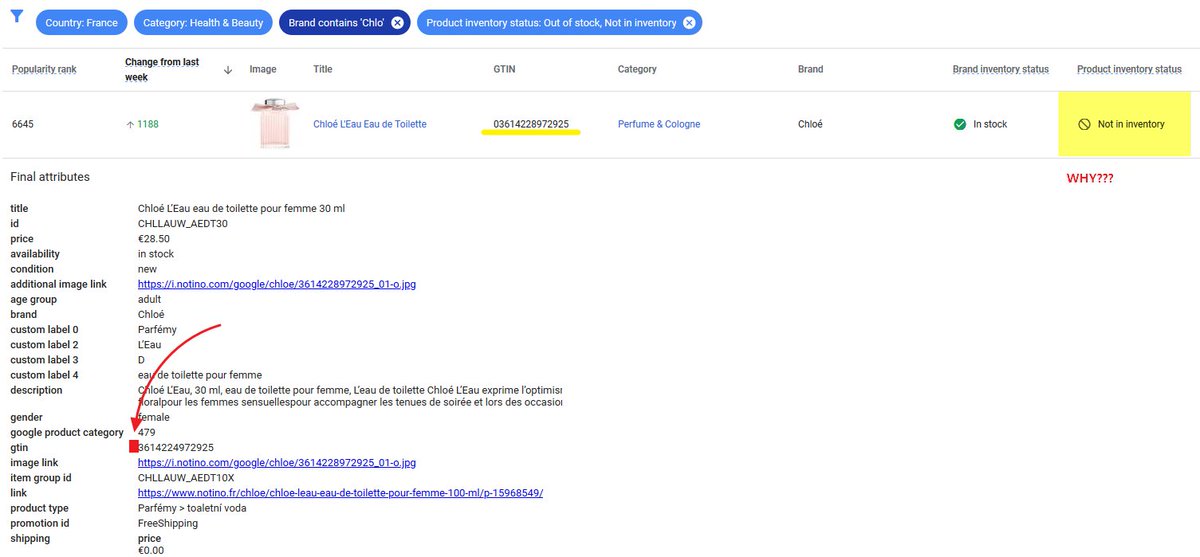Click the Final attributes heading
This screenshot has width=1200, height=557.
tap(50, 177)
